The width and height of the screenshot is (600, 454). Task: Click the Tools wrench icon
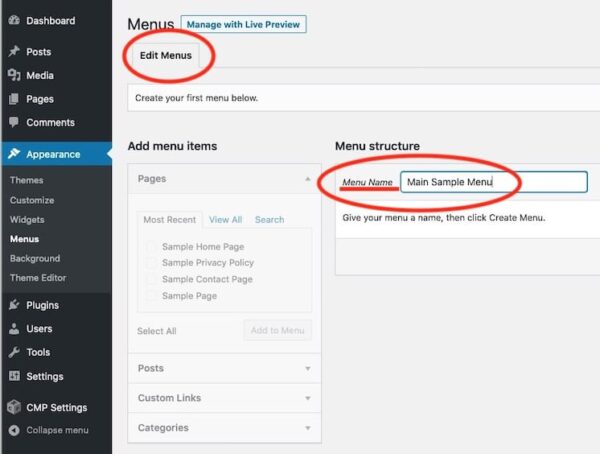pyautogui.click(x=14, y=352)
